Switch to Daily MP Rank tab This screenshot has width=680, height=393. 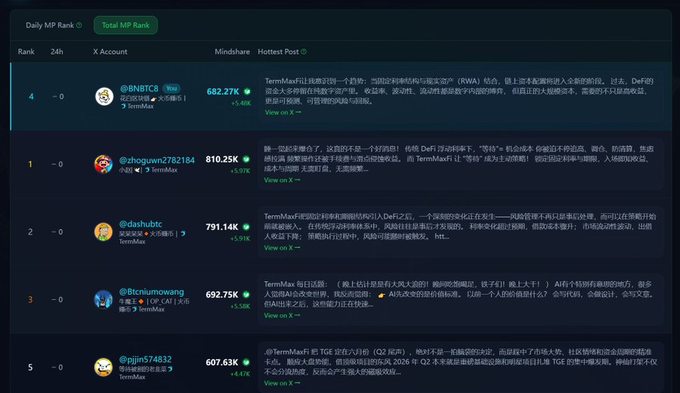[x=50, y=25]
